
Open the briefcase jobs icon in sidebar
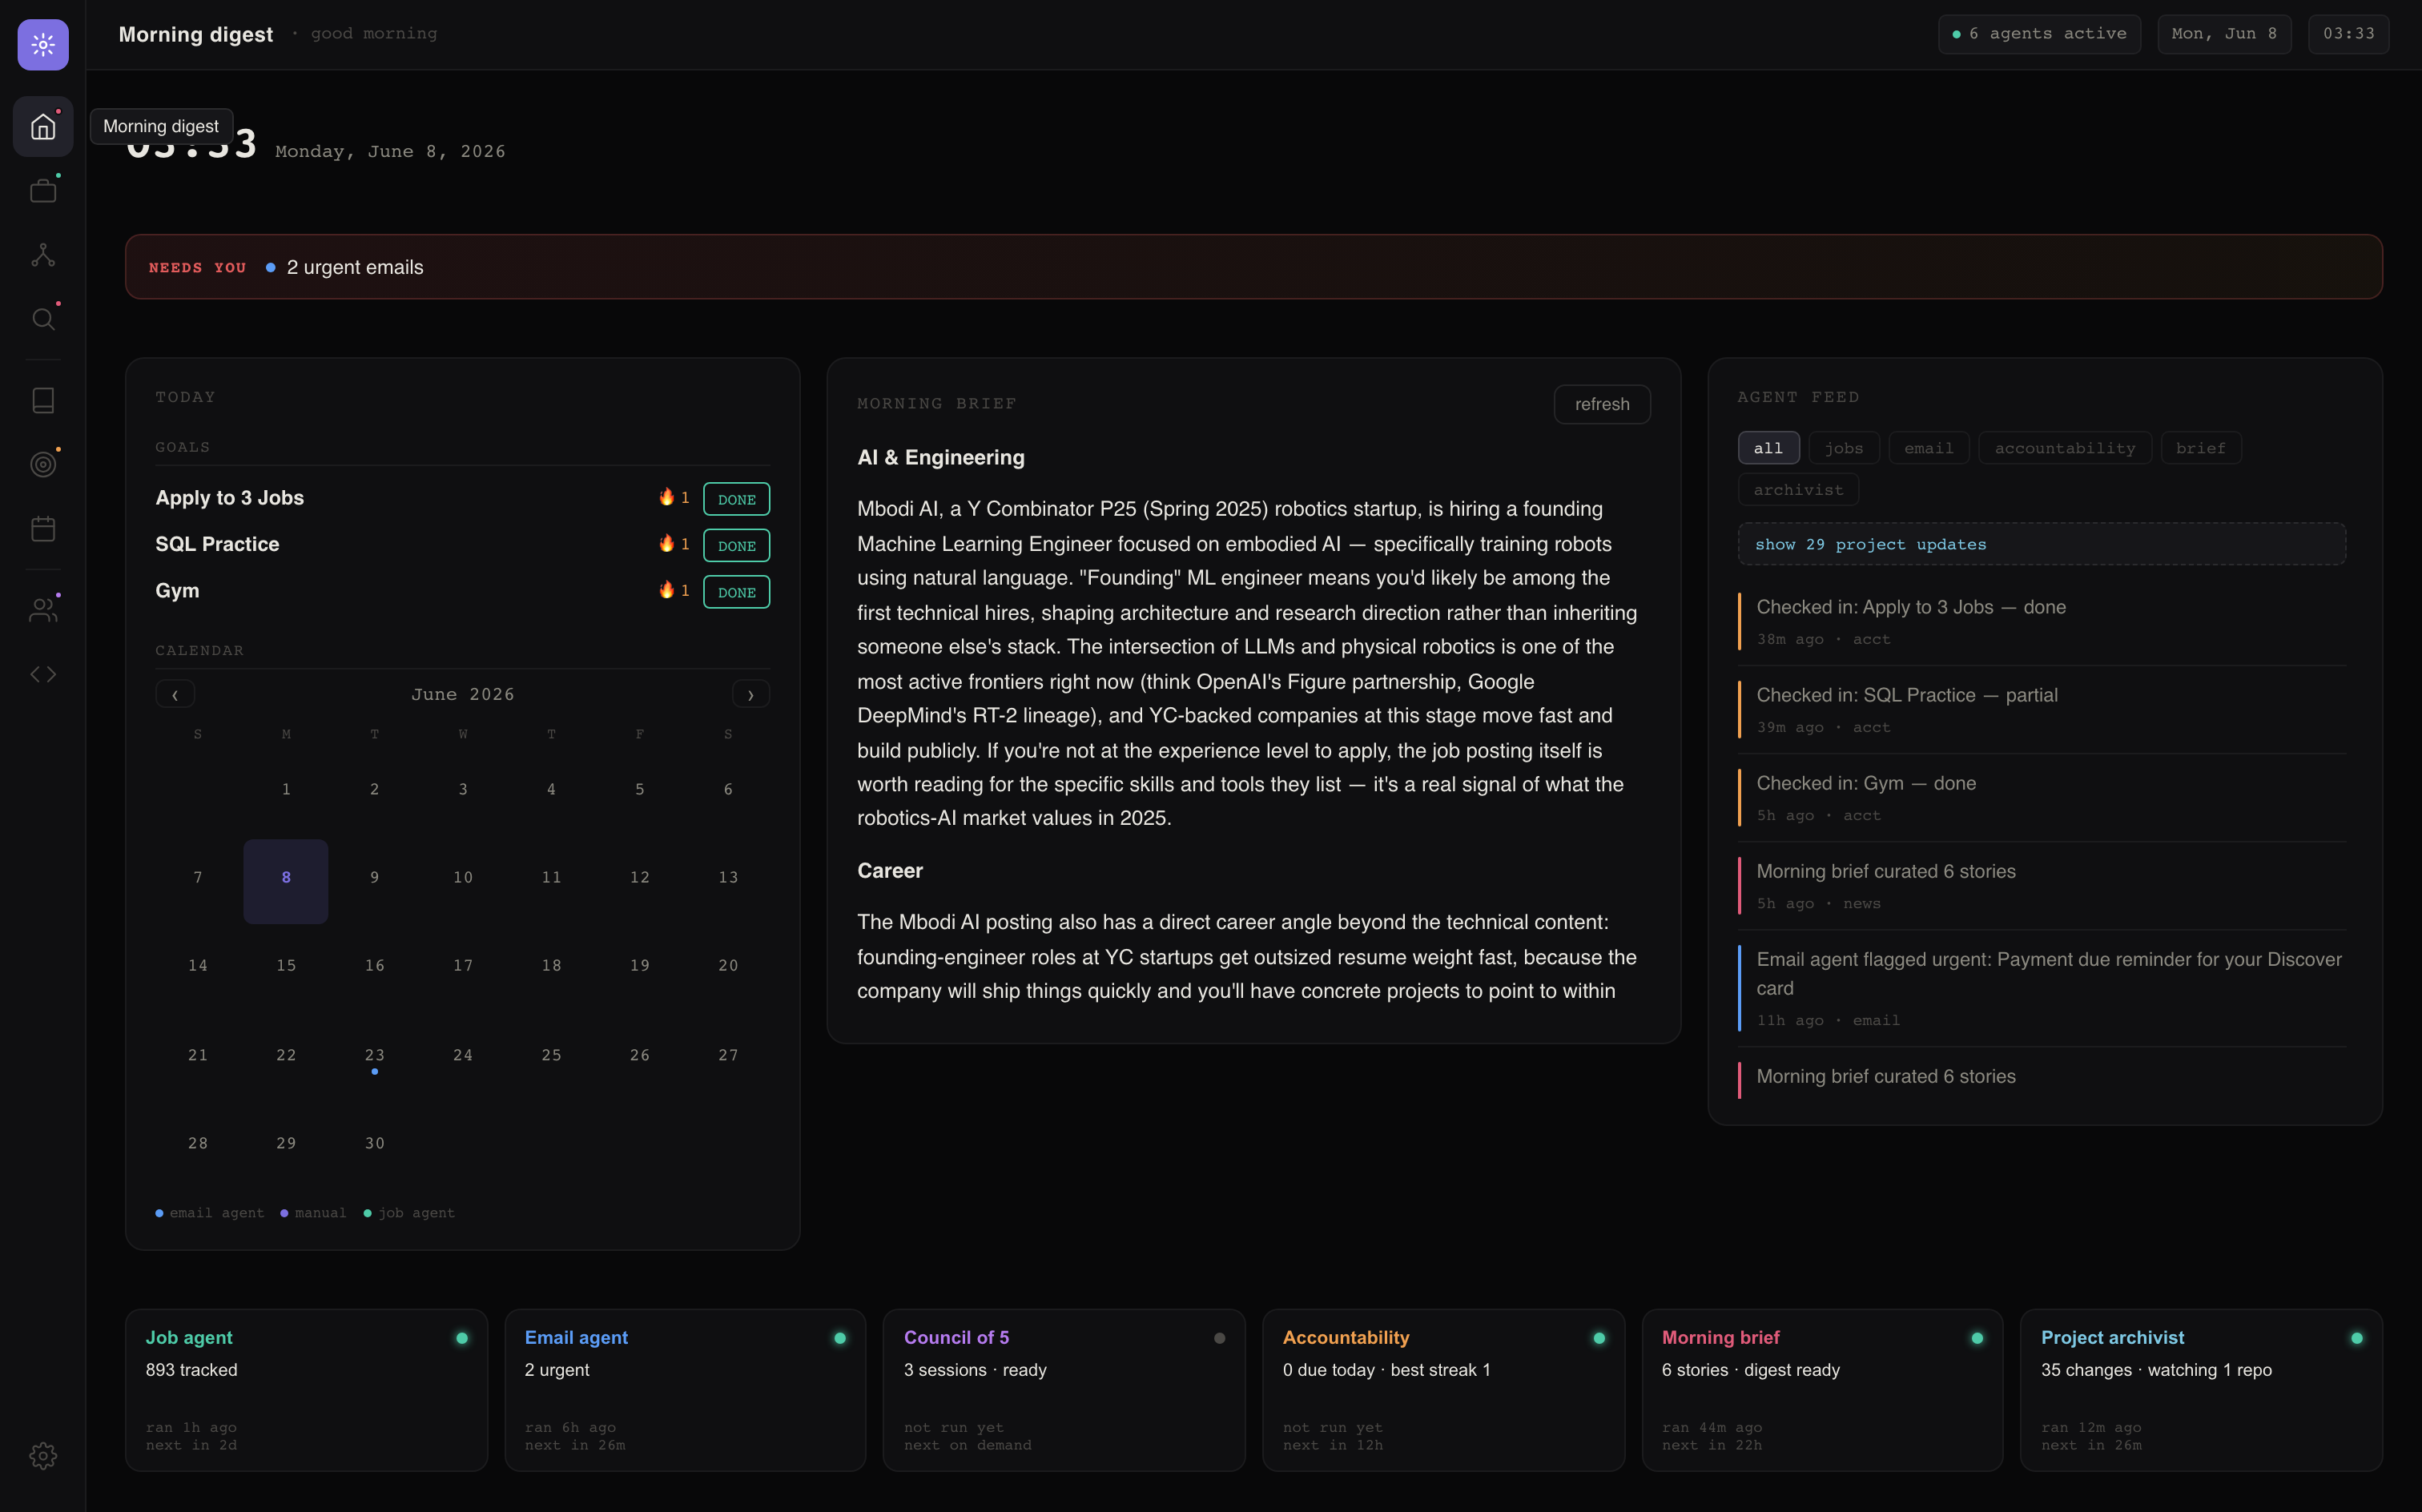43,190
